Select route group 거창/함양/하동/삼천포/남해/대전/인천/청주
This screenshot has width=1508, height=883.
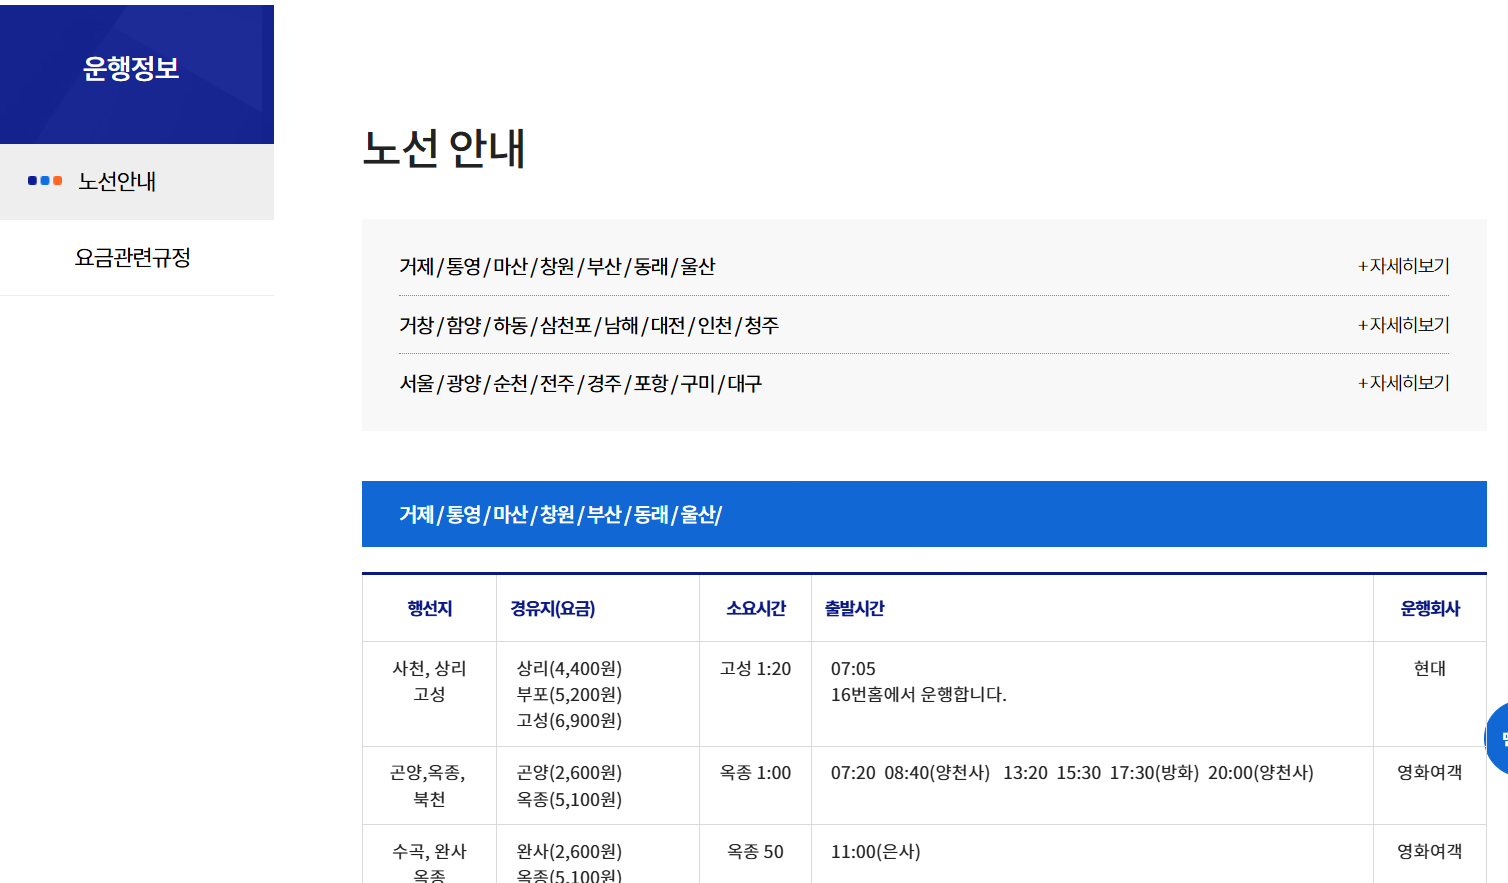(589, 325)
